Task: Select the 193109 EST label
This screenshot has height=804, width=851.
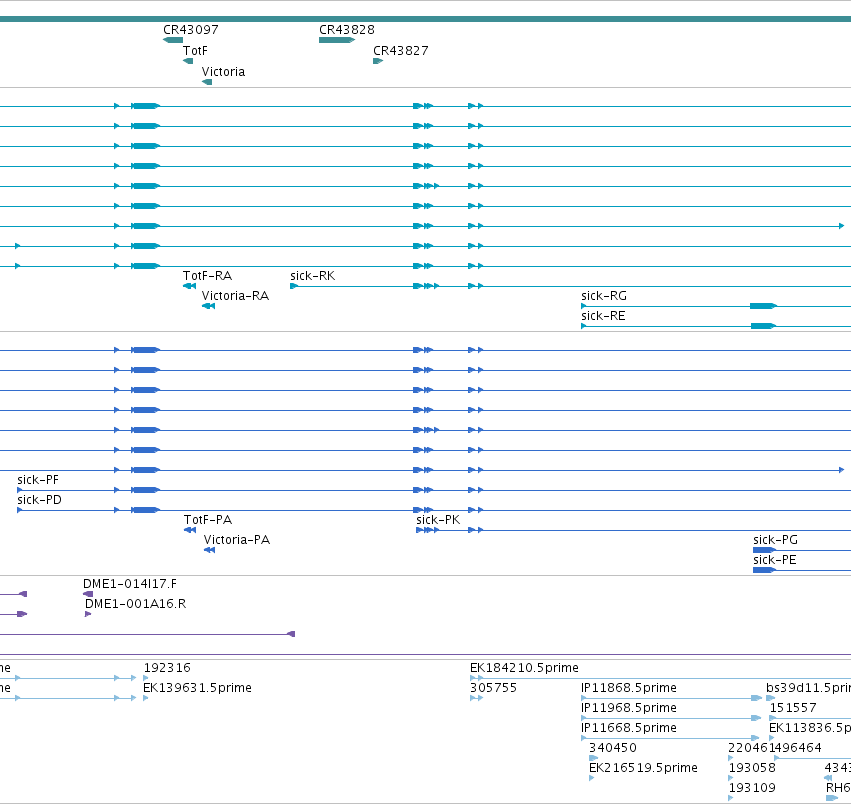Action: (752, 788)
